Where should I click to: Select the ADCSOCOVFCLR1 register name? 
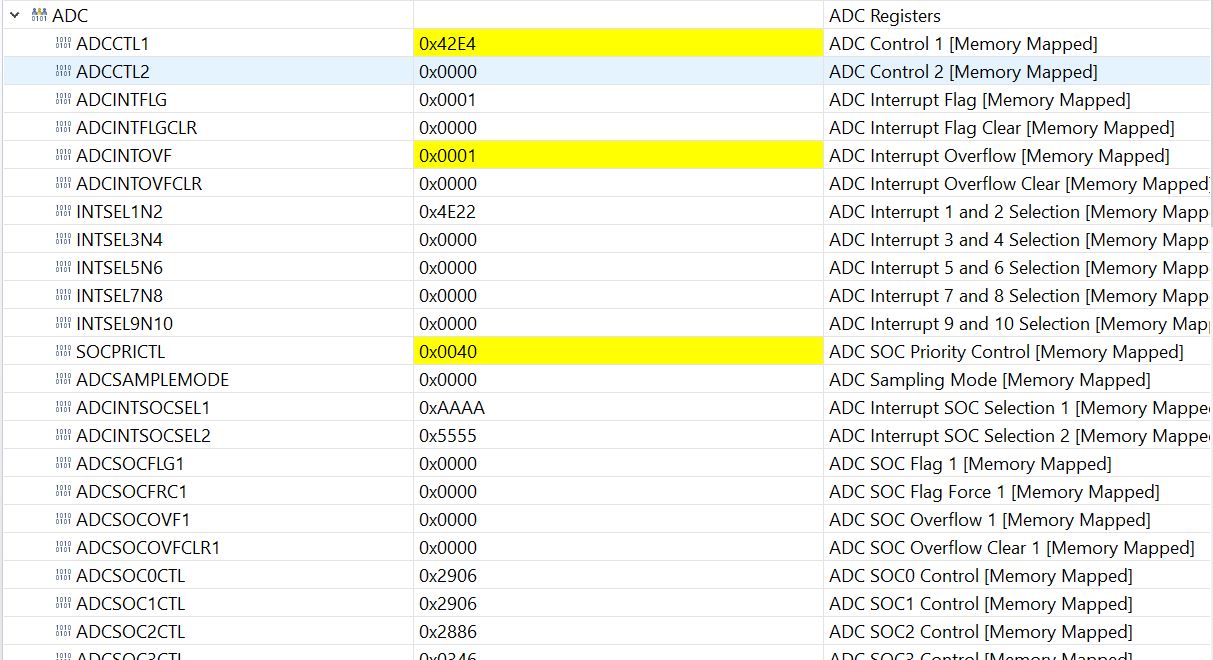click(x=148, y=548)
